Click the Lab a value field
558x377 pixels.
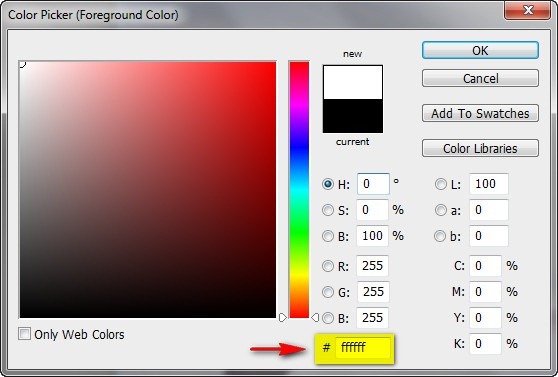coord(489,210)
